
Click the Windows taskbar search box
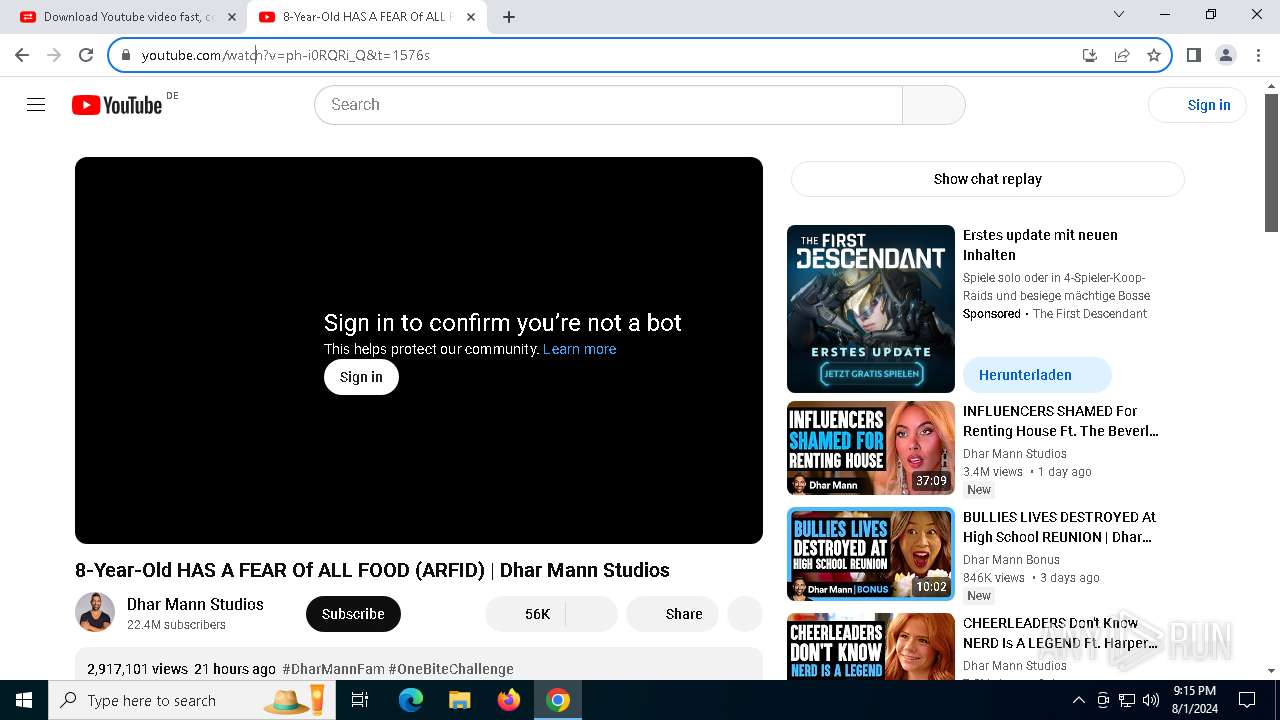pyautogui.click(x=191, y=700)
